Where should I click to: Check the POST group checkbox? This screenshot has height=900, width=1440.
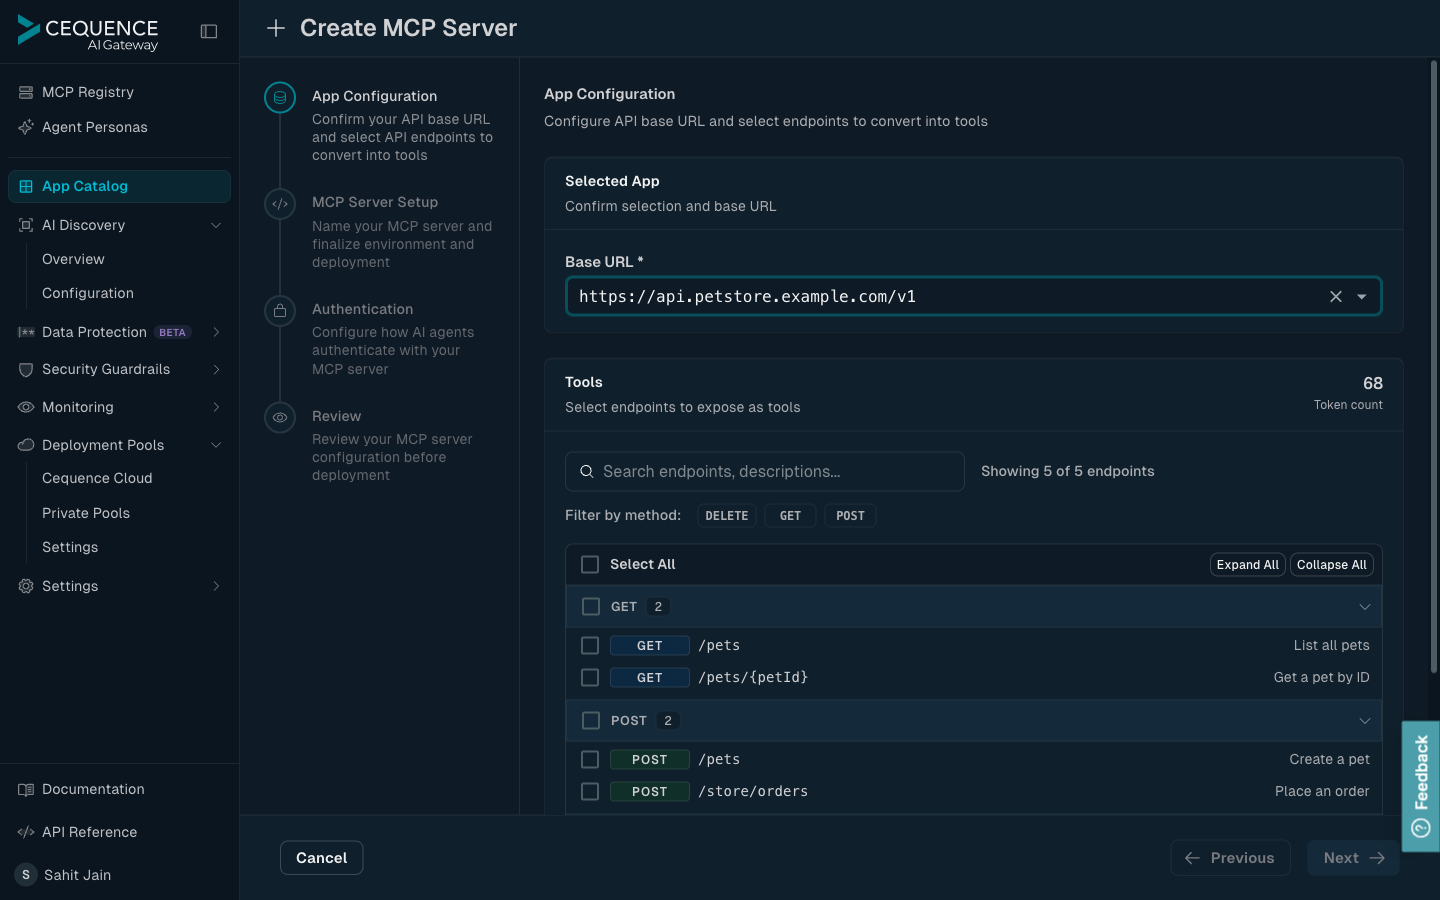click(x=591, y=720)
